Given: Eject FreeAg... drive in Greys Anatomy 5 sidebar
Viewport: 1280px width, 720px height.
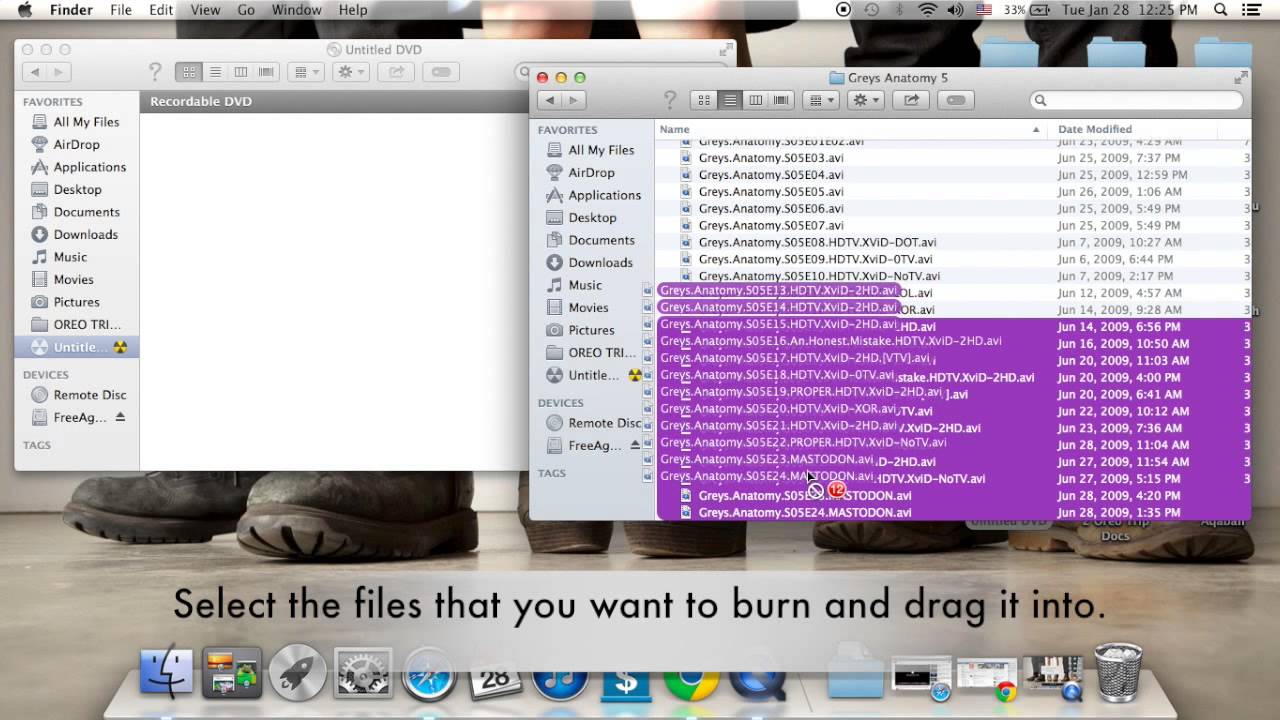Looking at the screenshot, I should 636,445.
